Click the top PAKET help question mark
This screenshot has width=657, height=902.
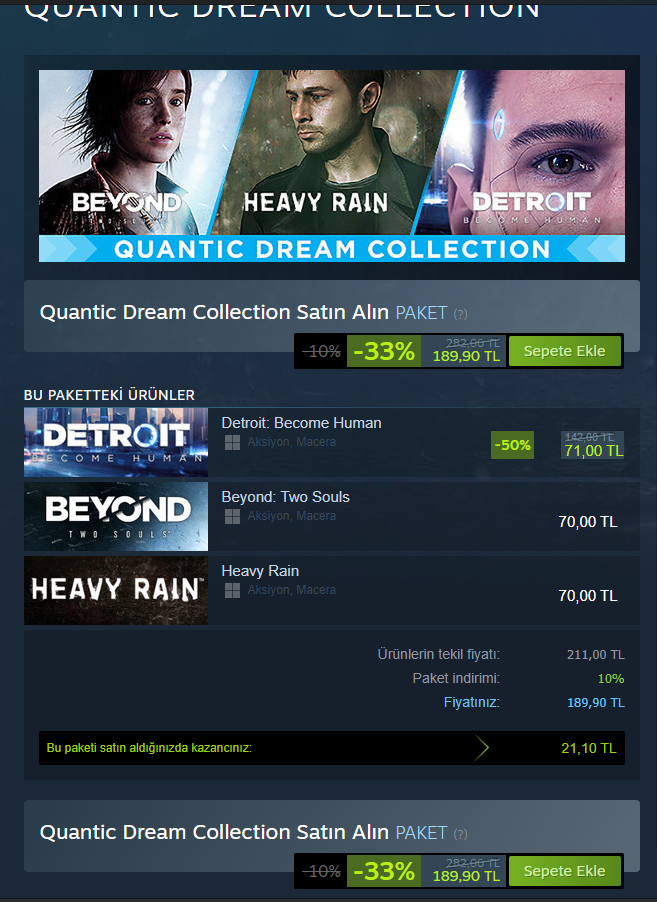coord(460,314)
